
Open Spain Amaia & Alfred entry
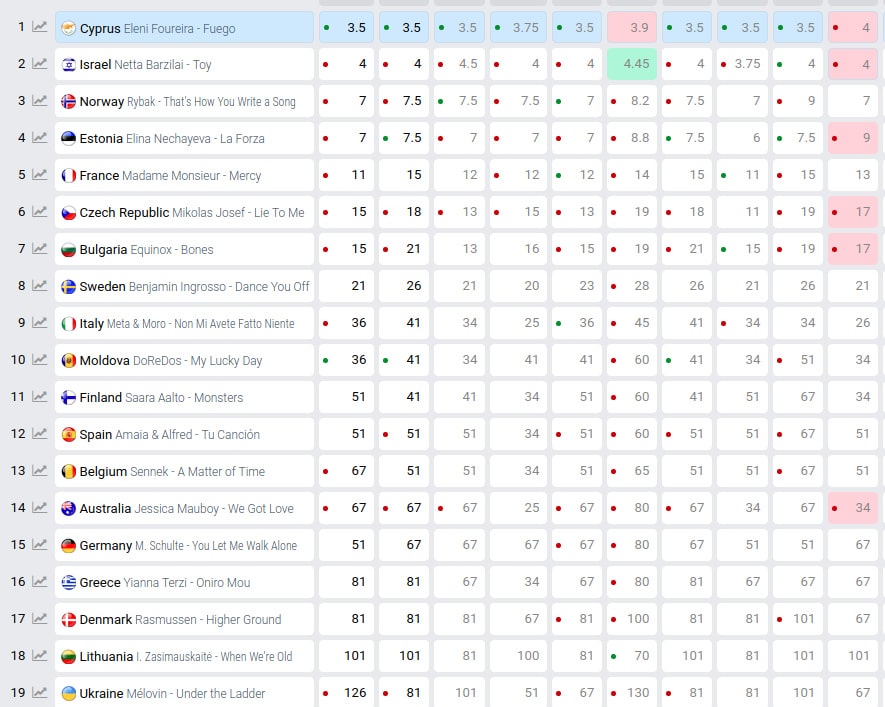pos(184,434)
